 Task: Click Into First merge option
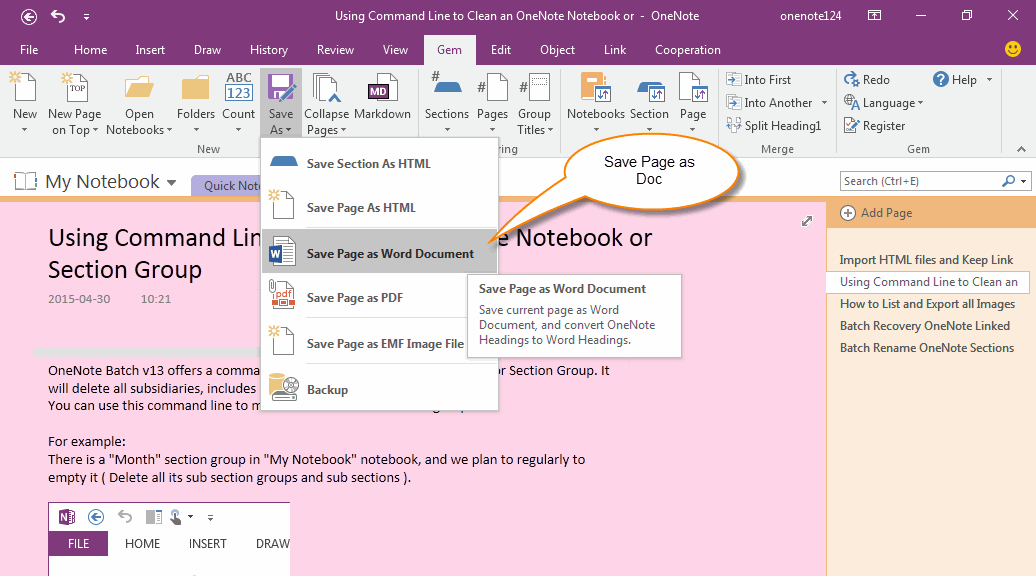point(758,79)
